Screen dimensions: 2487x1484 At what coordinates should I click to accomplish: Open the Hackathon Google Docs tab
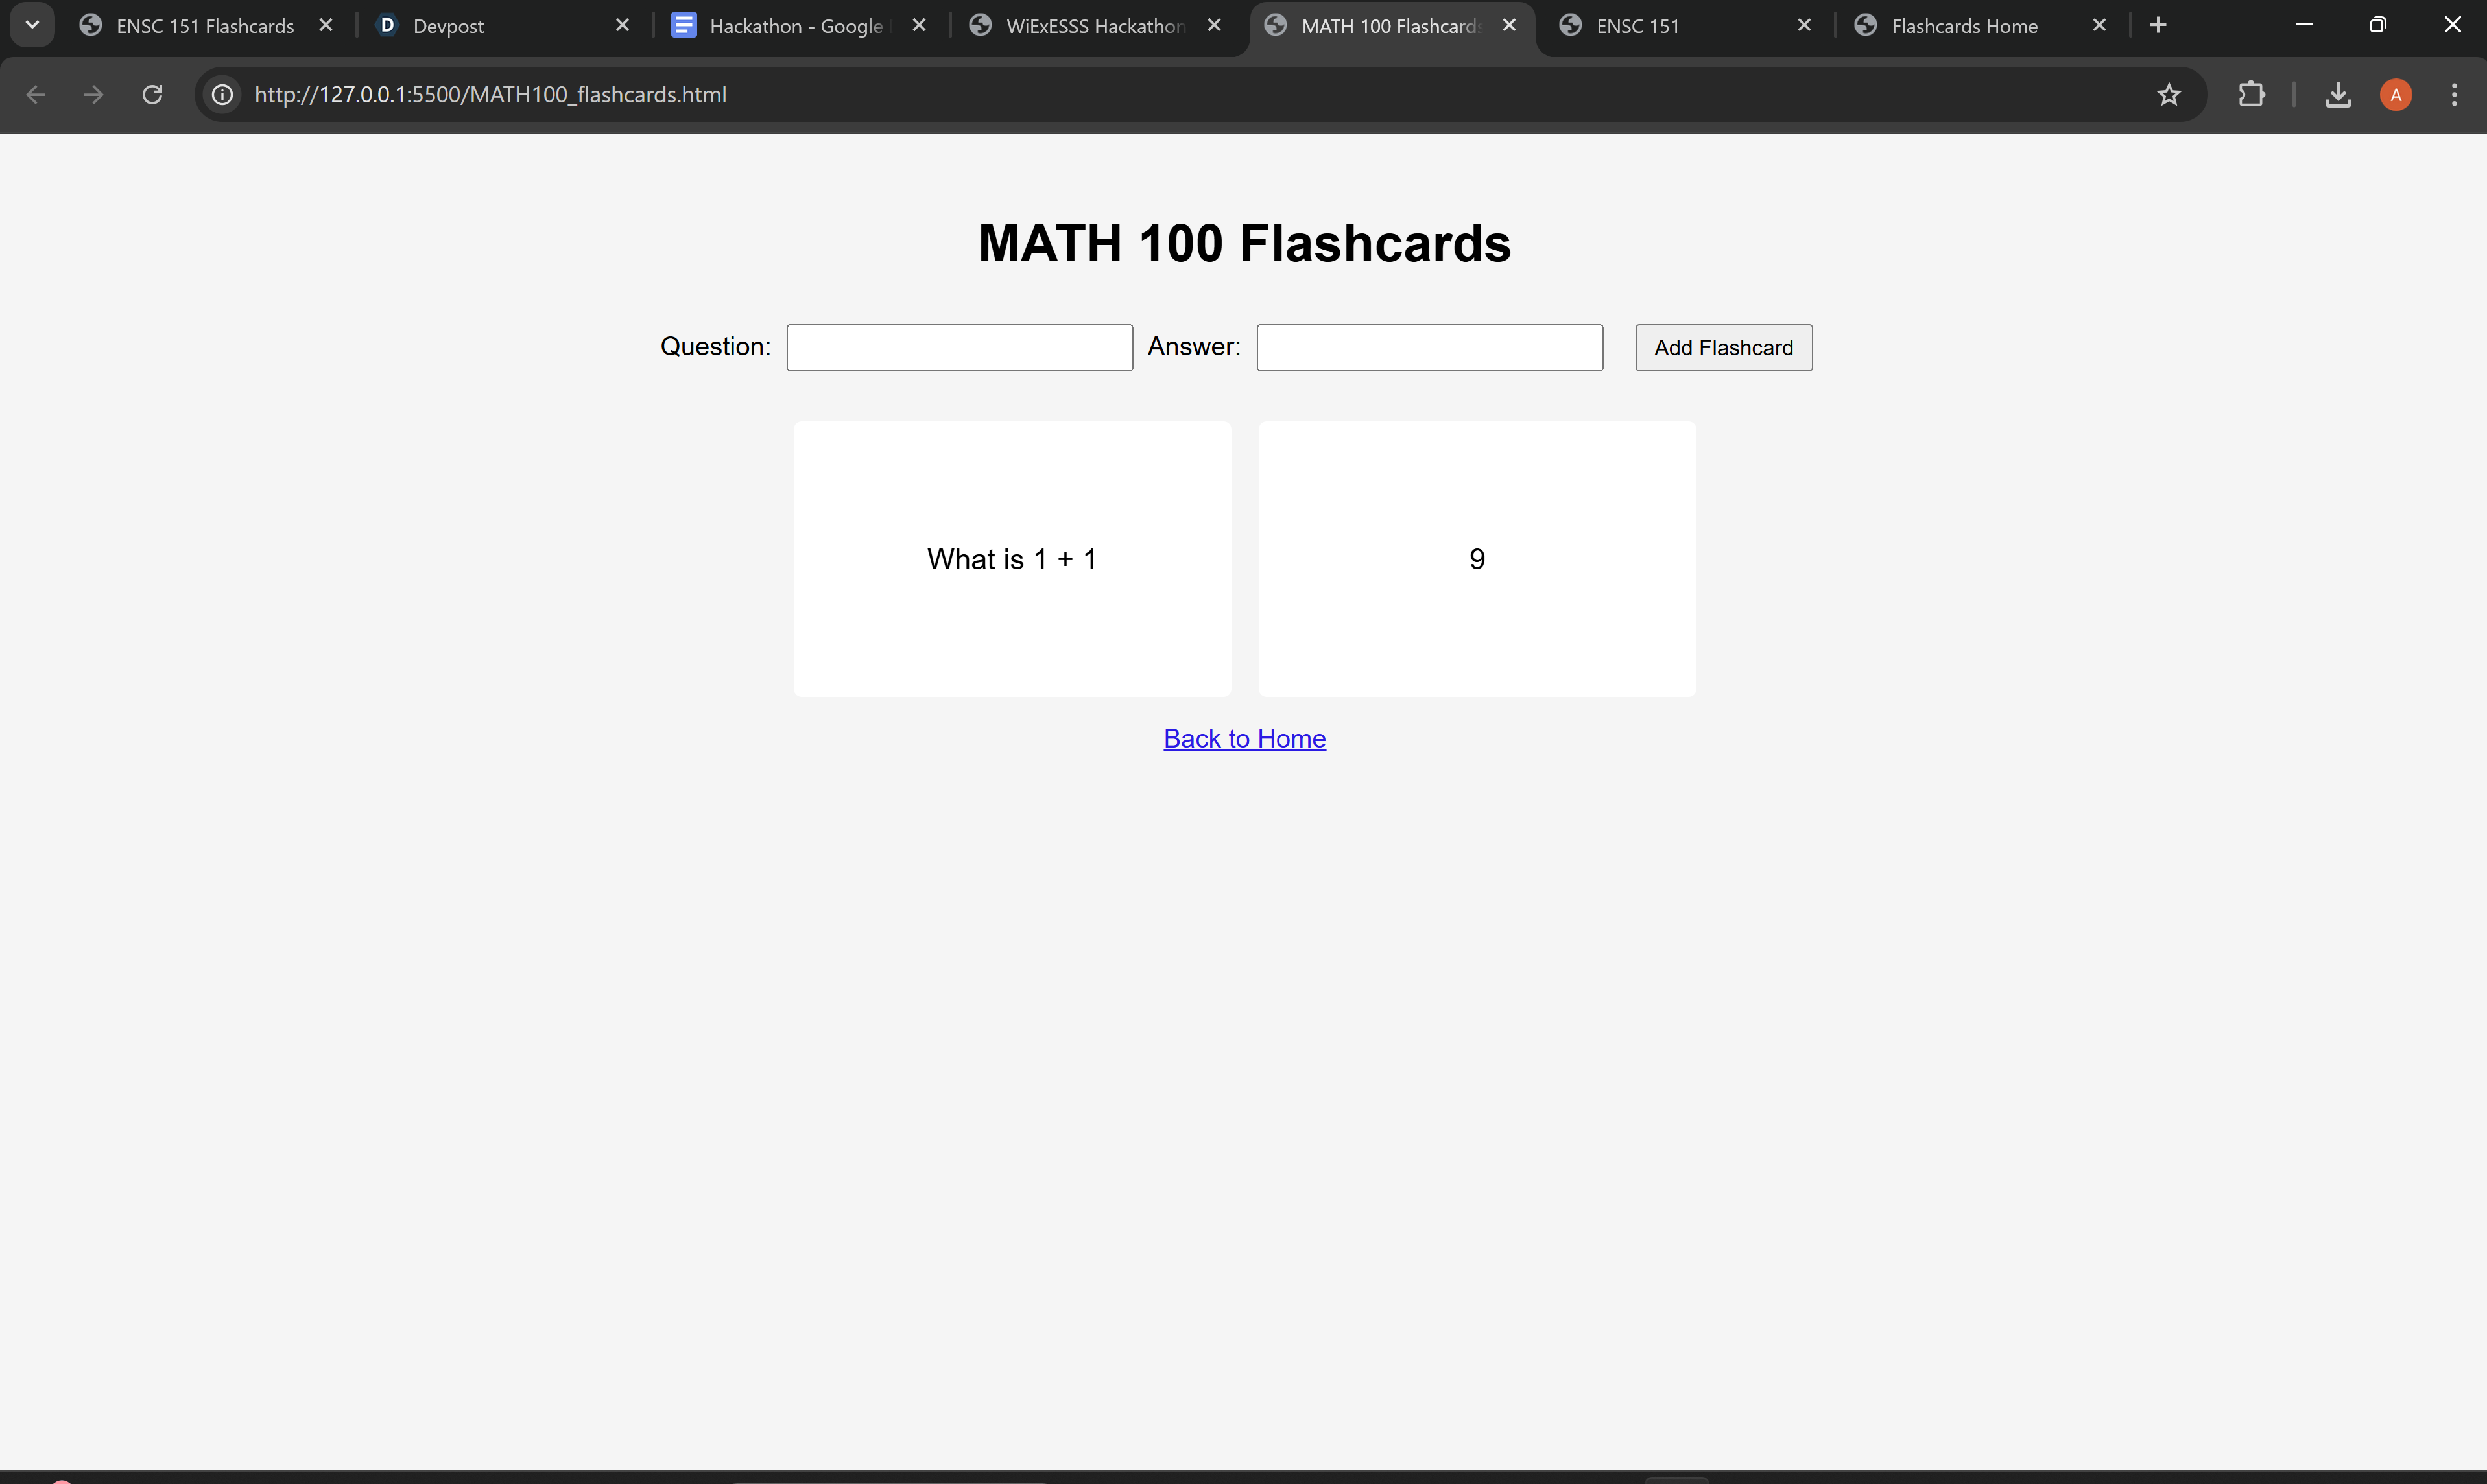pyautogui.click(x=795, y=26)
